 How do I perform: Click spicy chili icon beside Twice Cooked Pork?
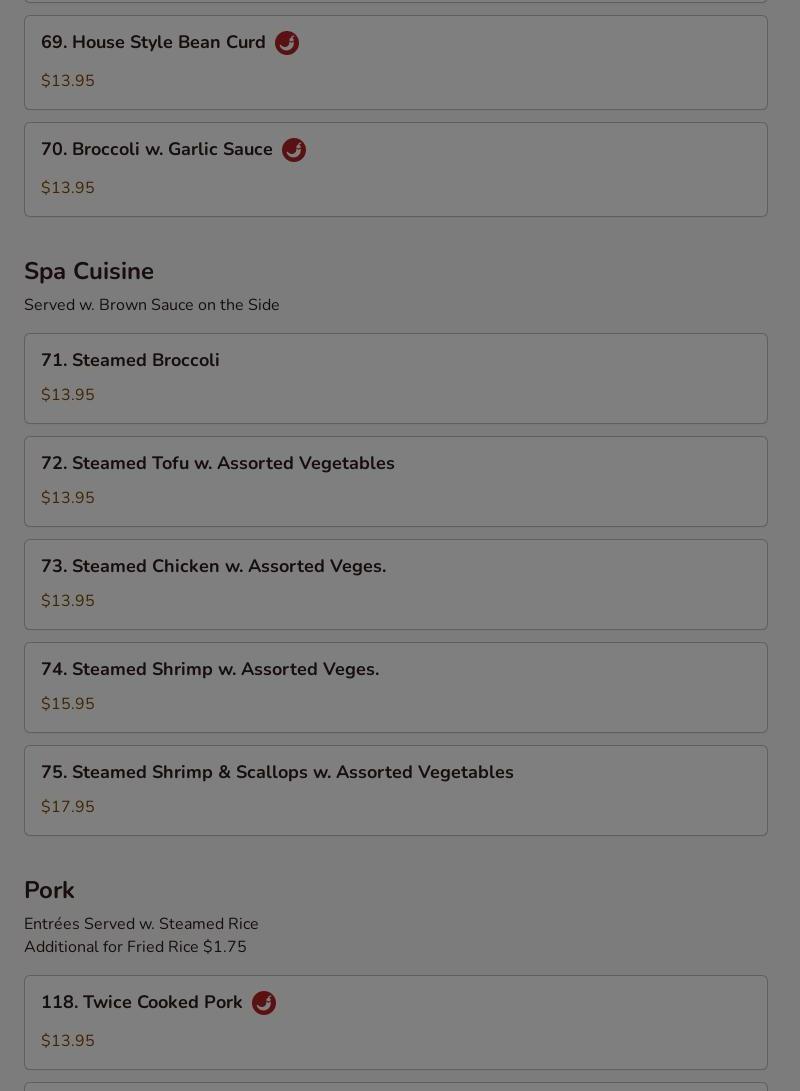(x=264, y=1003)
